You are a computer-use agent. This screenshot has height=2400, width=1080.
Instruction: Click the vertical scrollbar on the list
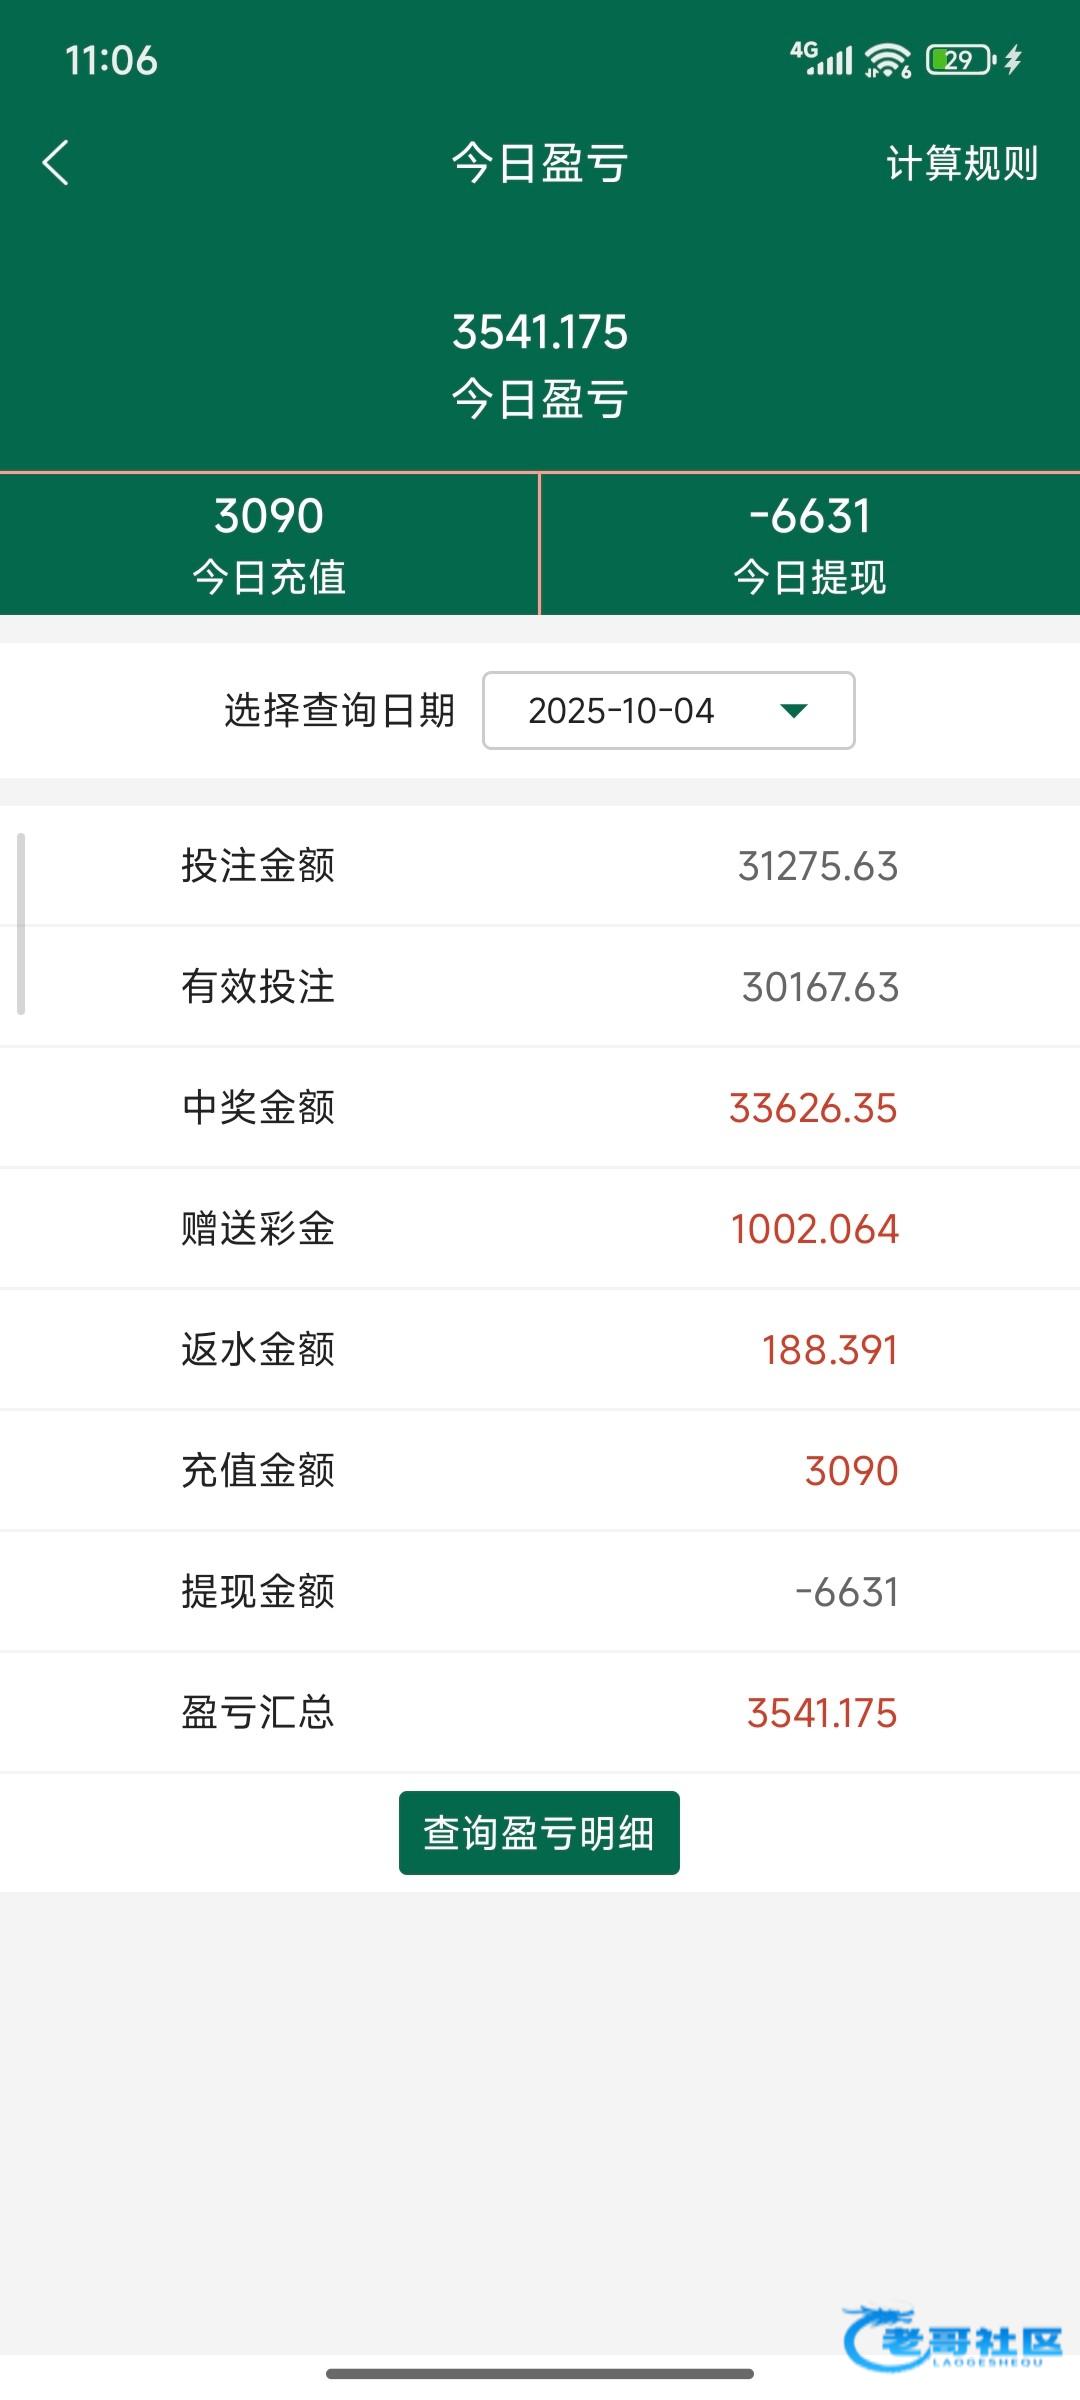click(x=21, y=923)
